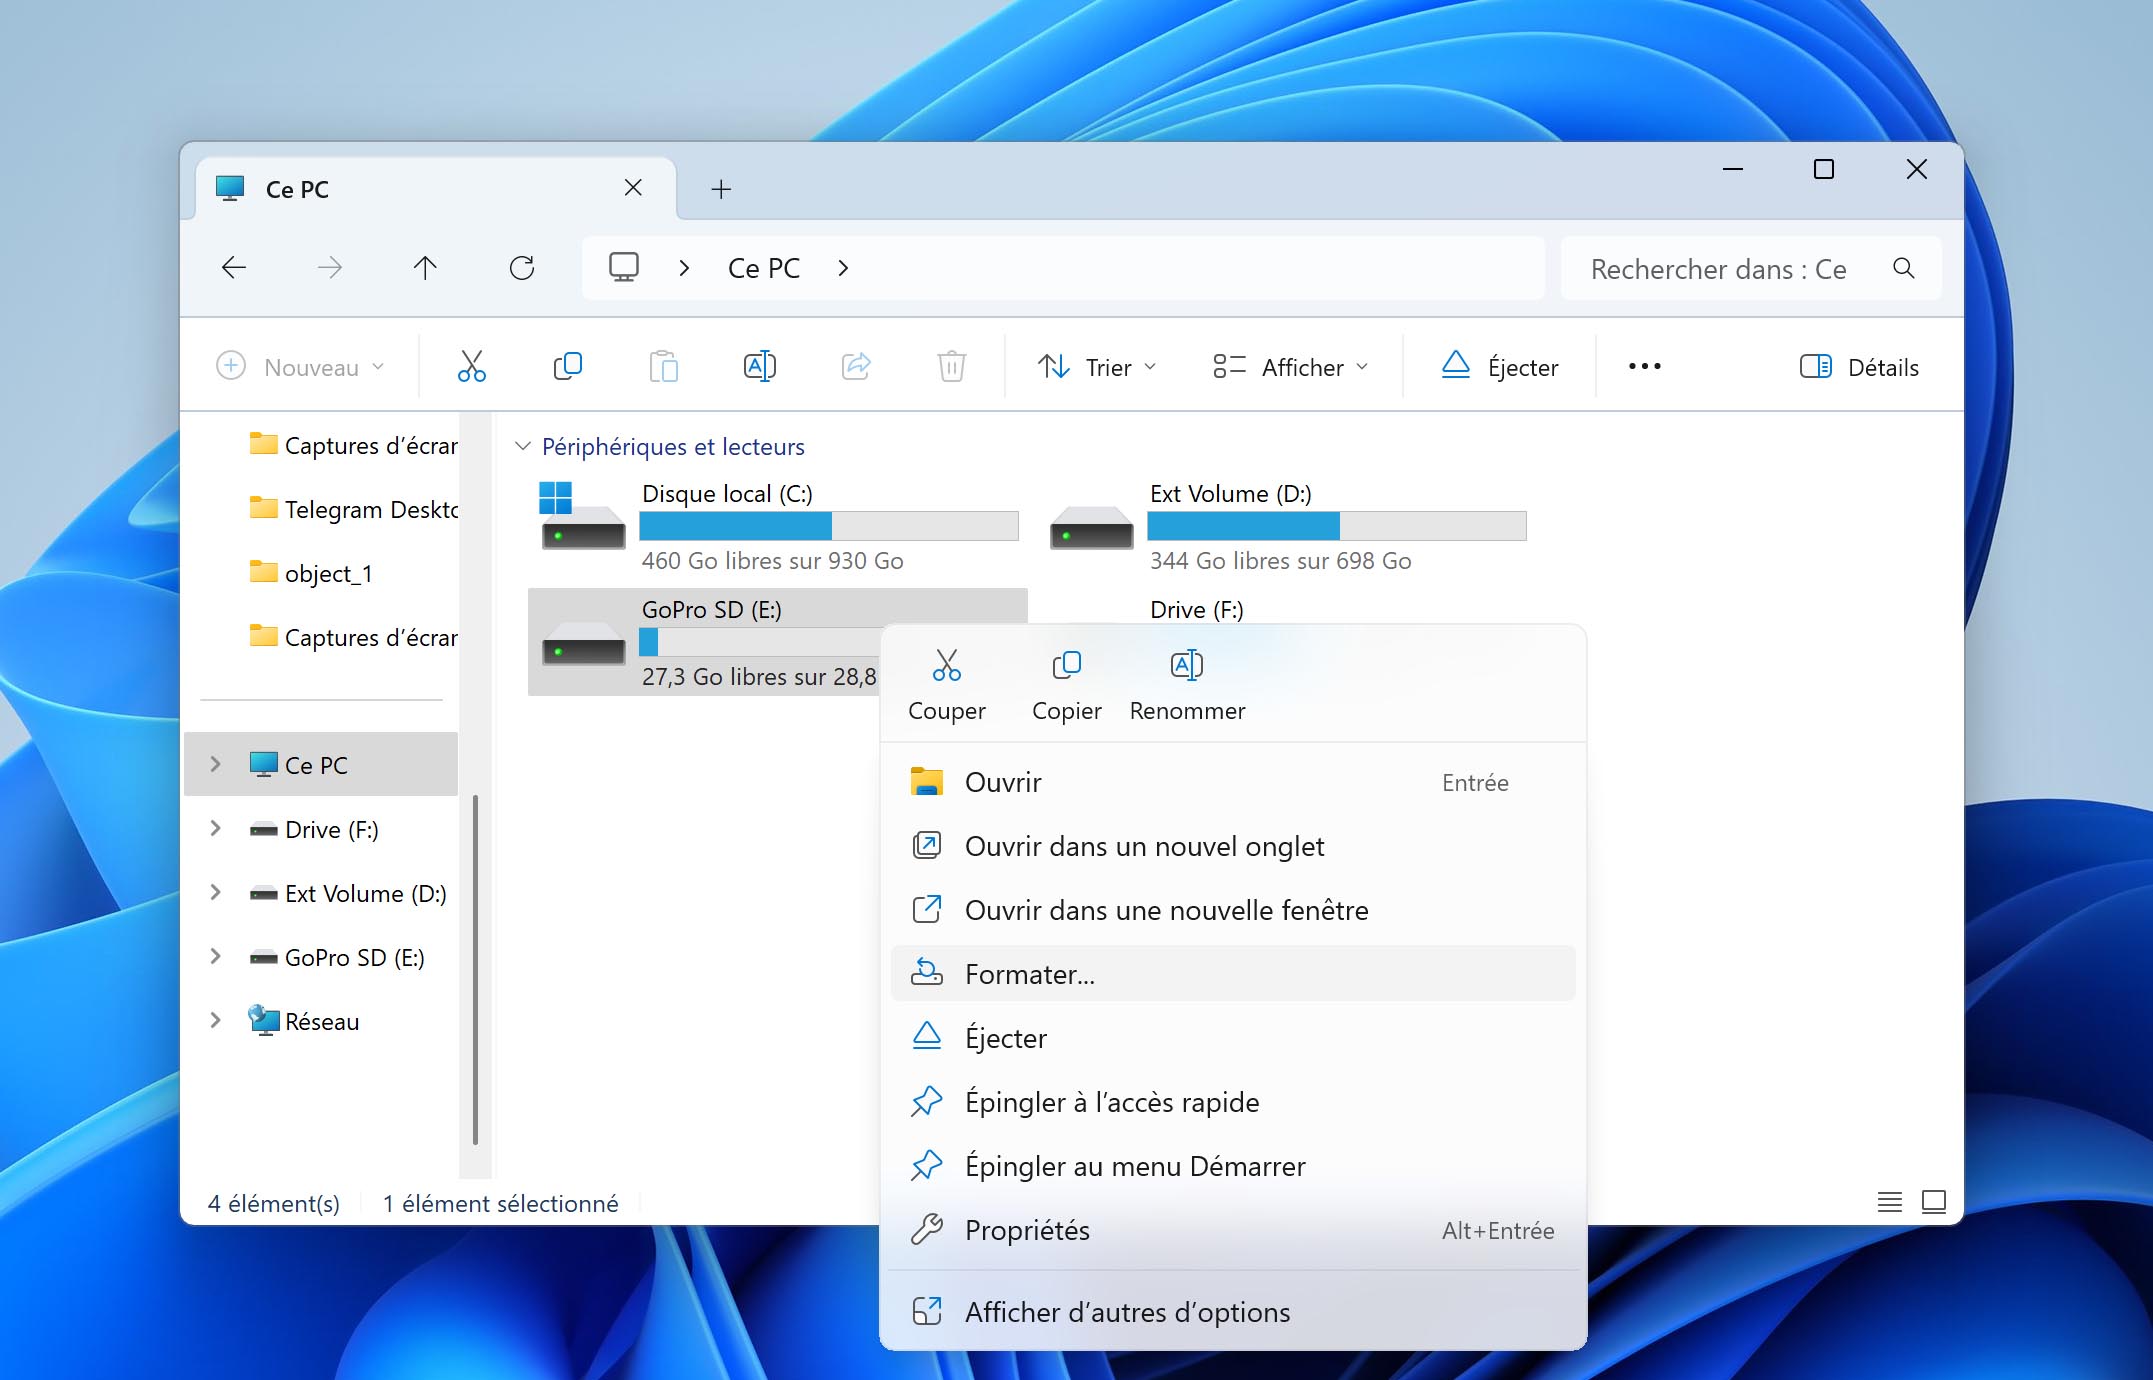Screen dimensions: 2153x1380
Task: Choose Ouvrir in the context menu
Action: point(1232,782)
